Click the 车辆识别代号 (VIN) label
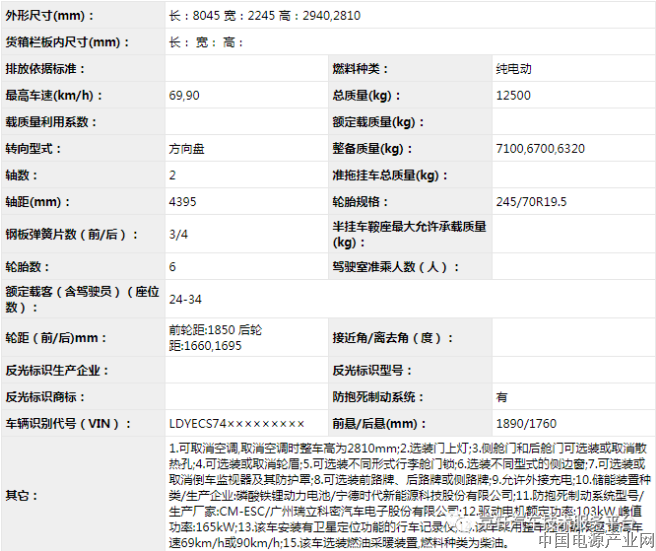This screenshot has height=551, width=656. coord(68,423)
